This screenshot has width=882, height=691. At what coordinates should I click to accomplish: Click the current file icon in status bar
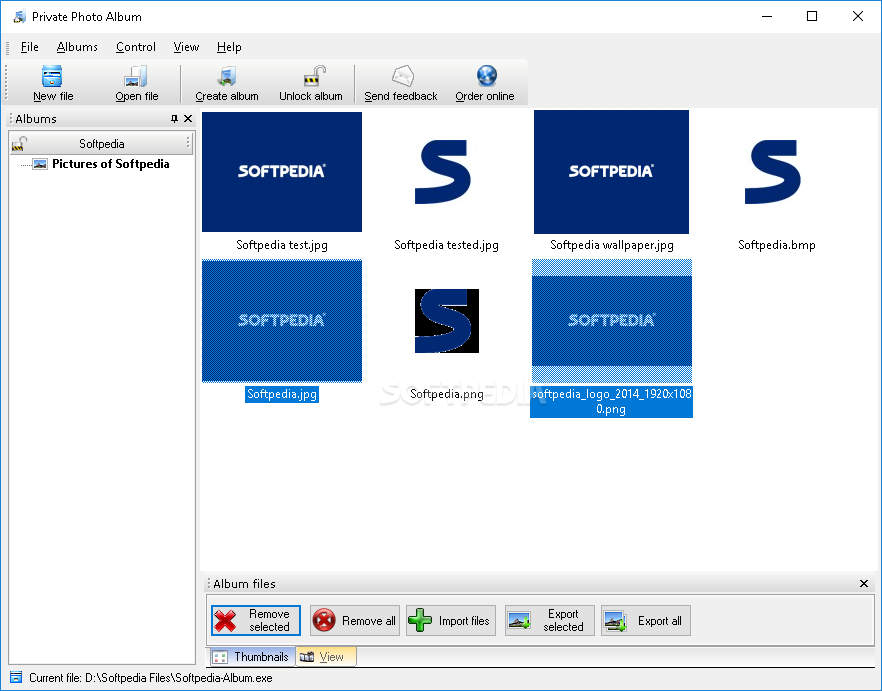tap(16, 677)
